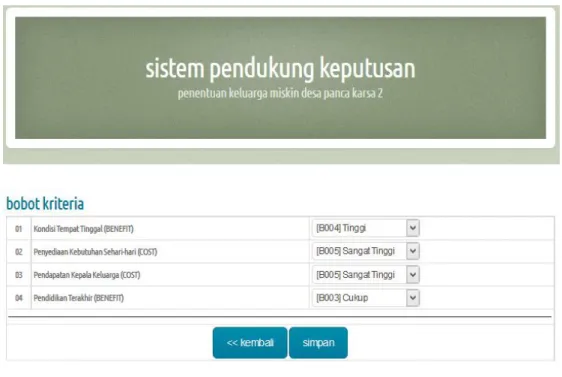This screenshot has width=562, height=377.
Task: Click row number 02 cell
Action: pos(19,252)
